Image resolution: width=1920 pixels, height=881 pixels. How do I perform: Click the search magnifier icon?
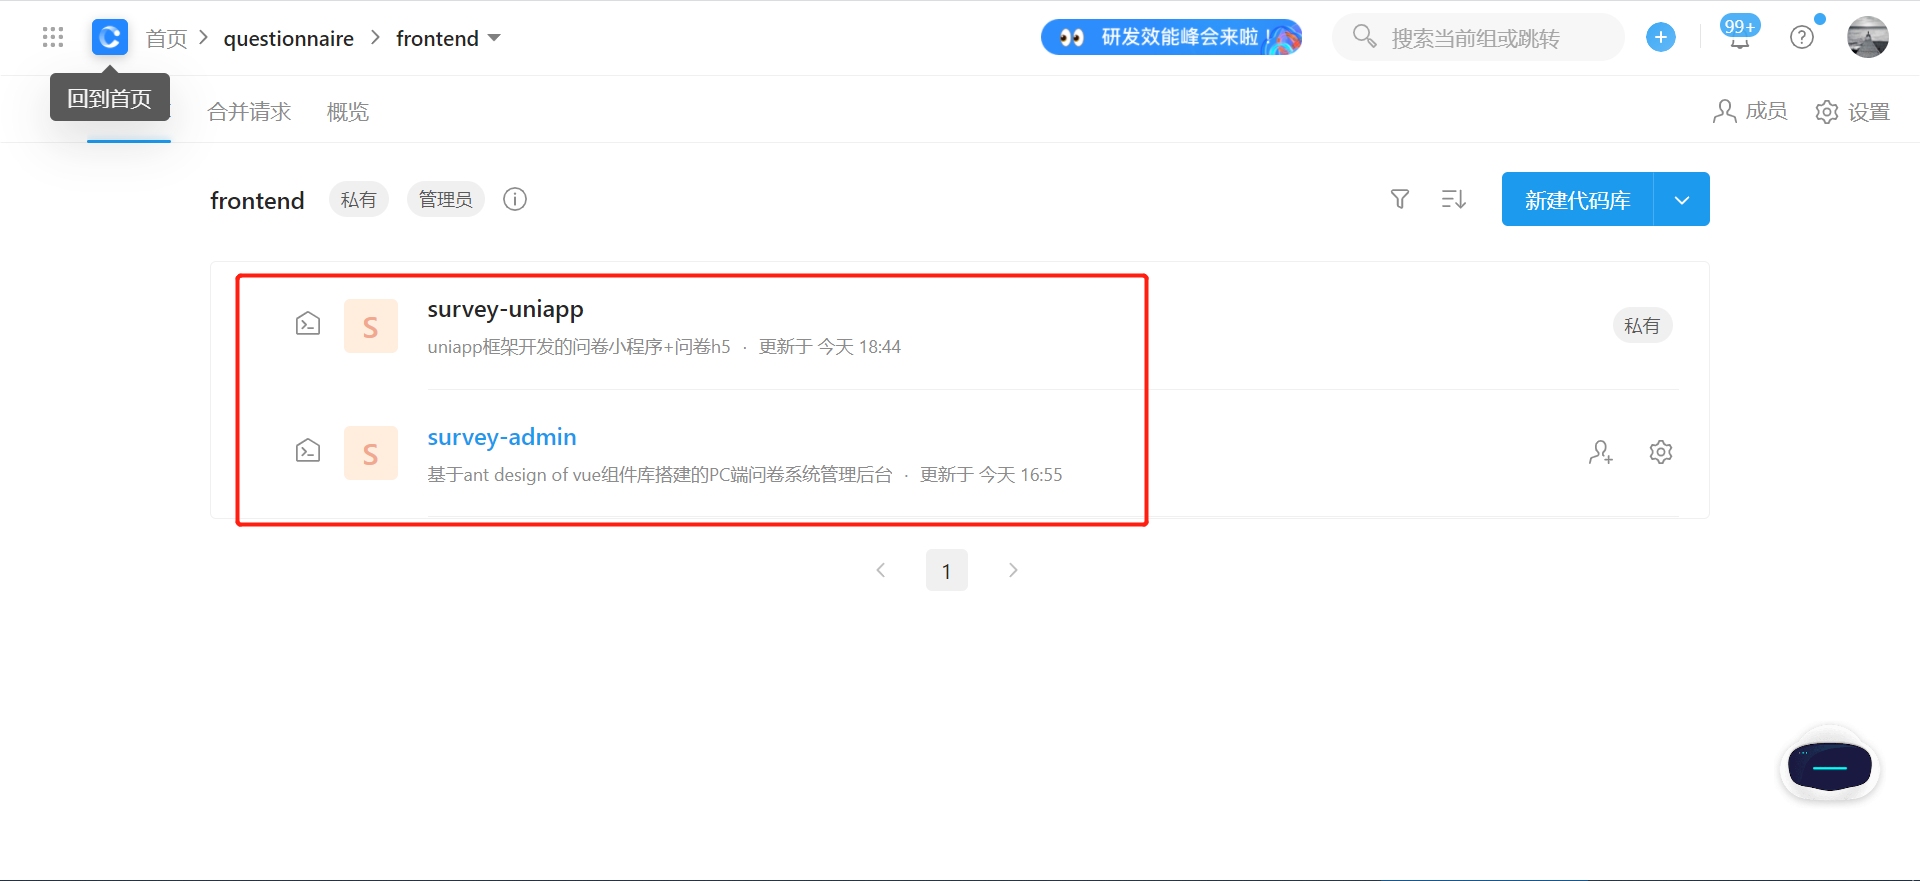click(x=1364, y=37)
